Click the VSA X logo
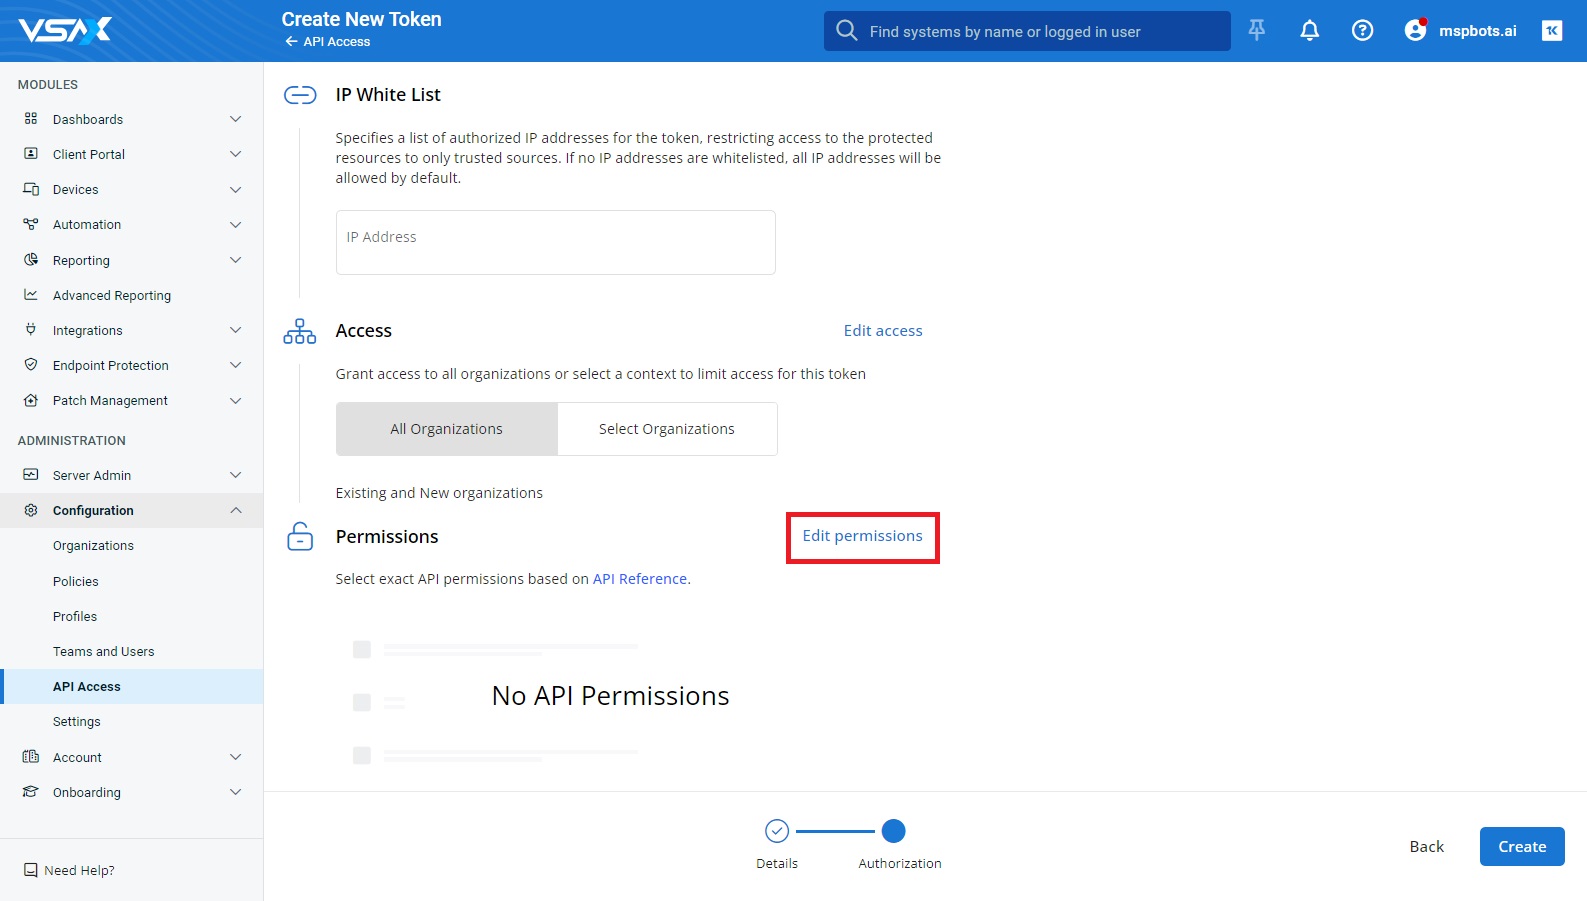1587x901 pixels. (x=65, y=31)
